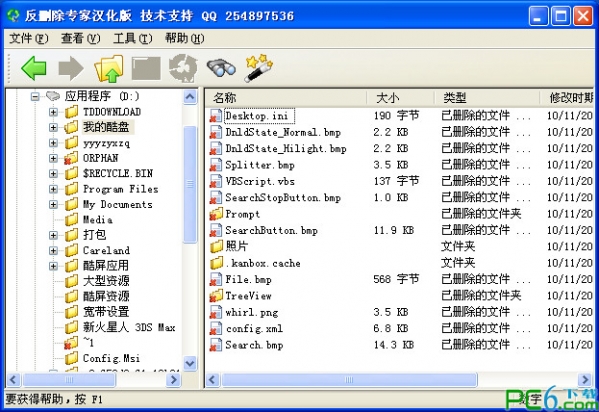Image resolution: width=599 pixels, height=412 pixels.
Task: Click the TreeView deleted folder icon
Action: click(x=216, y=296)
